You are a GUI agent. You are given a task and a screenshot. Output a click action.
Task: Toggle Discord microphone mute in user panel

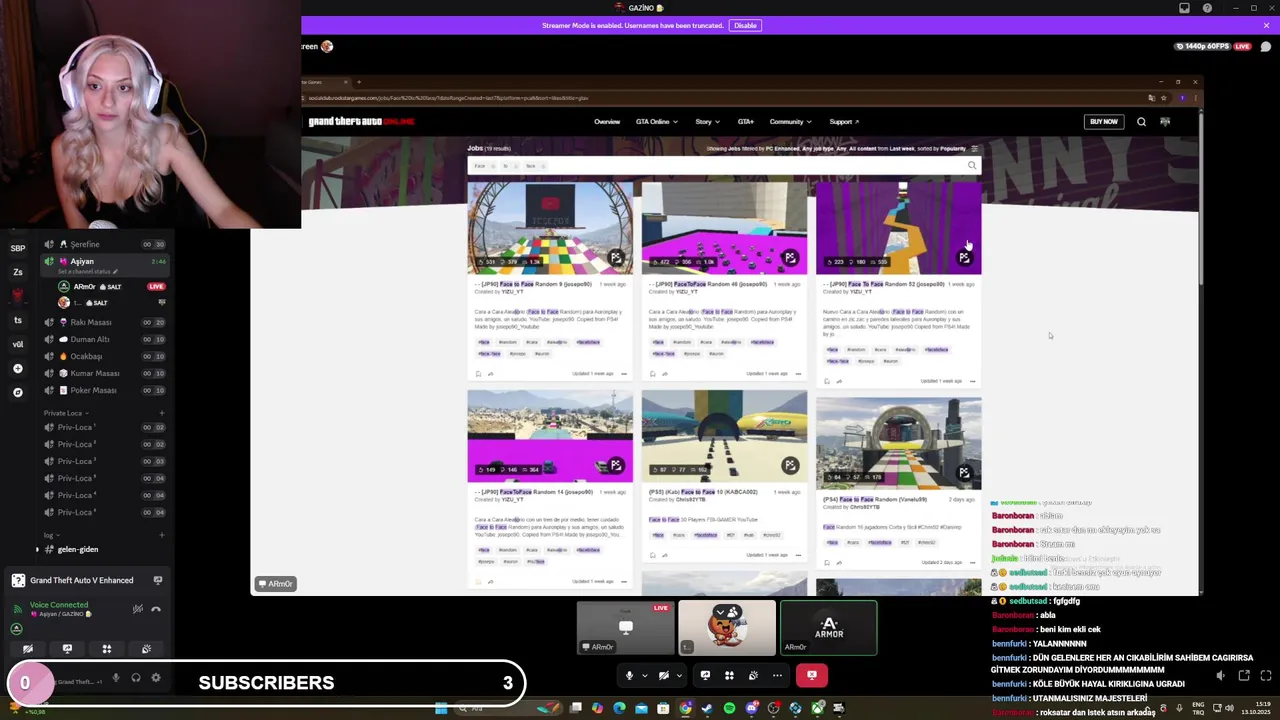[116, 678]
